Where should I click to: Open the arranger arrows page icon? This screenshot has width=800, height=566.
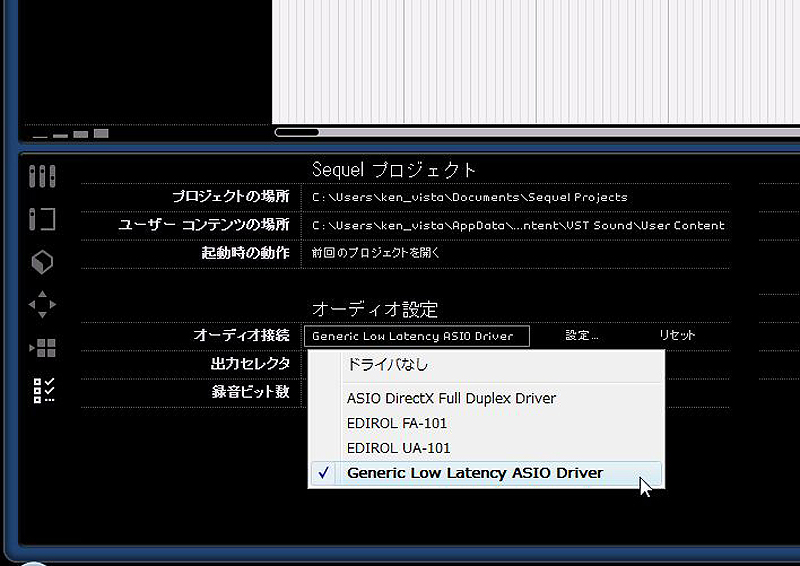tap(42, 305)
